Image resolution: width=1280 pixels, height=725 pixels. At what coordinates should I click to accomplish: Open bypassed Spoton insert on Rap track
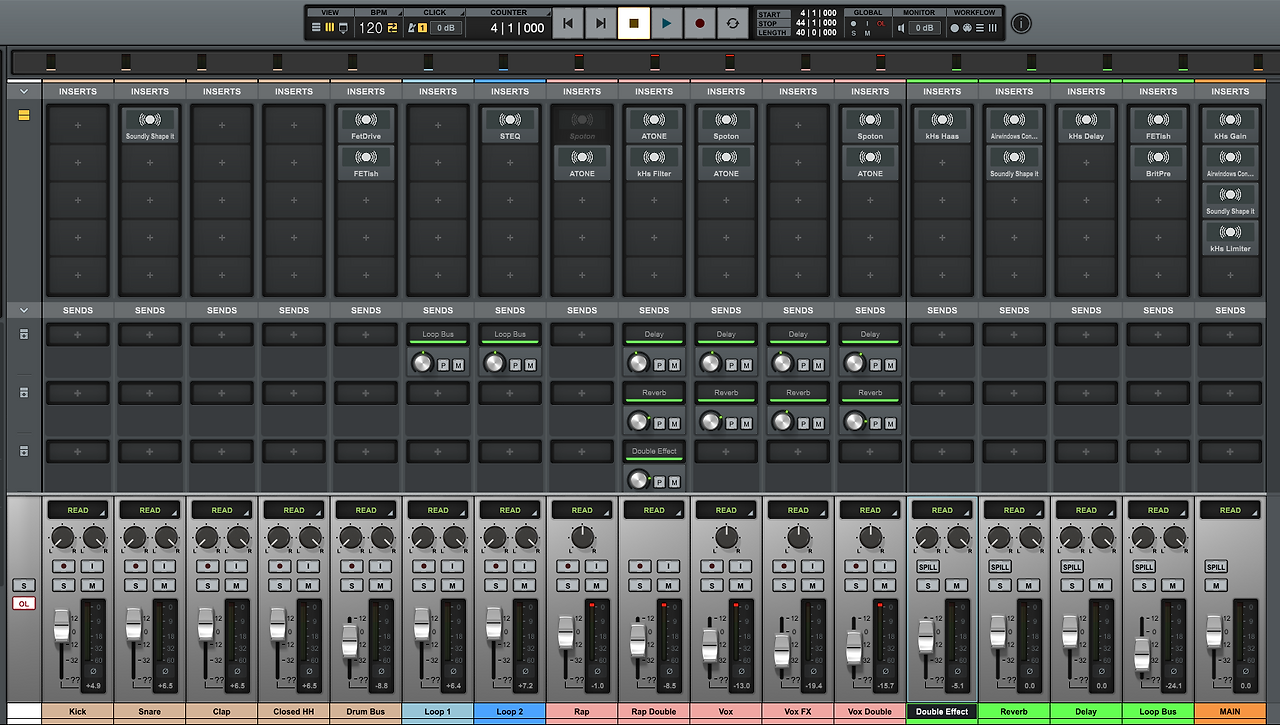(582, 125)
